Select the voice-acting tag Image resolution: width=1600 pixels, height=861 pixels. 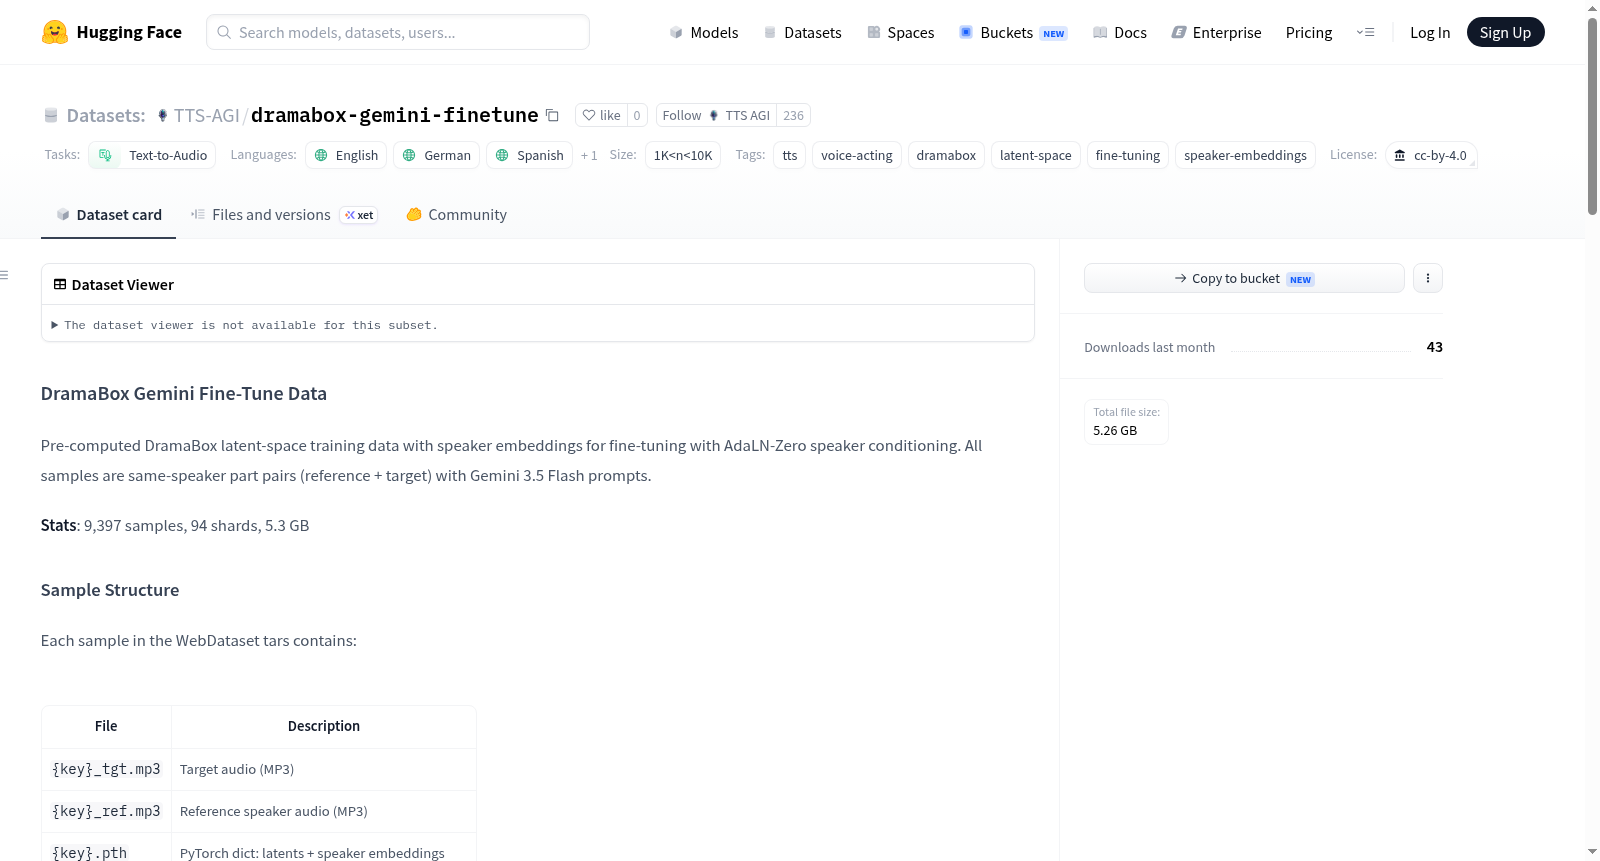857,155
